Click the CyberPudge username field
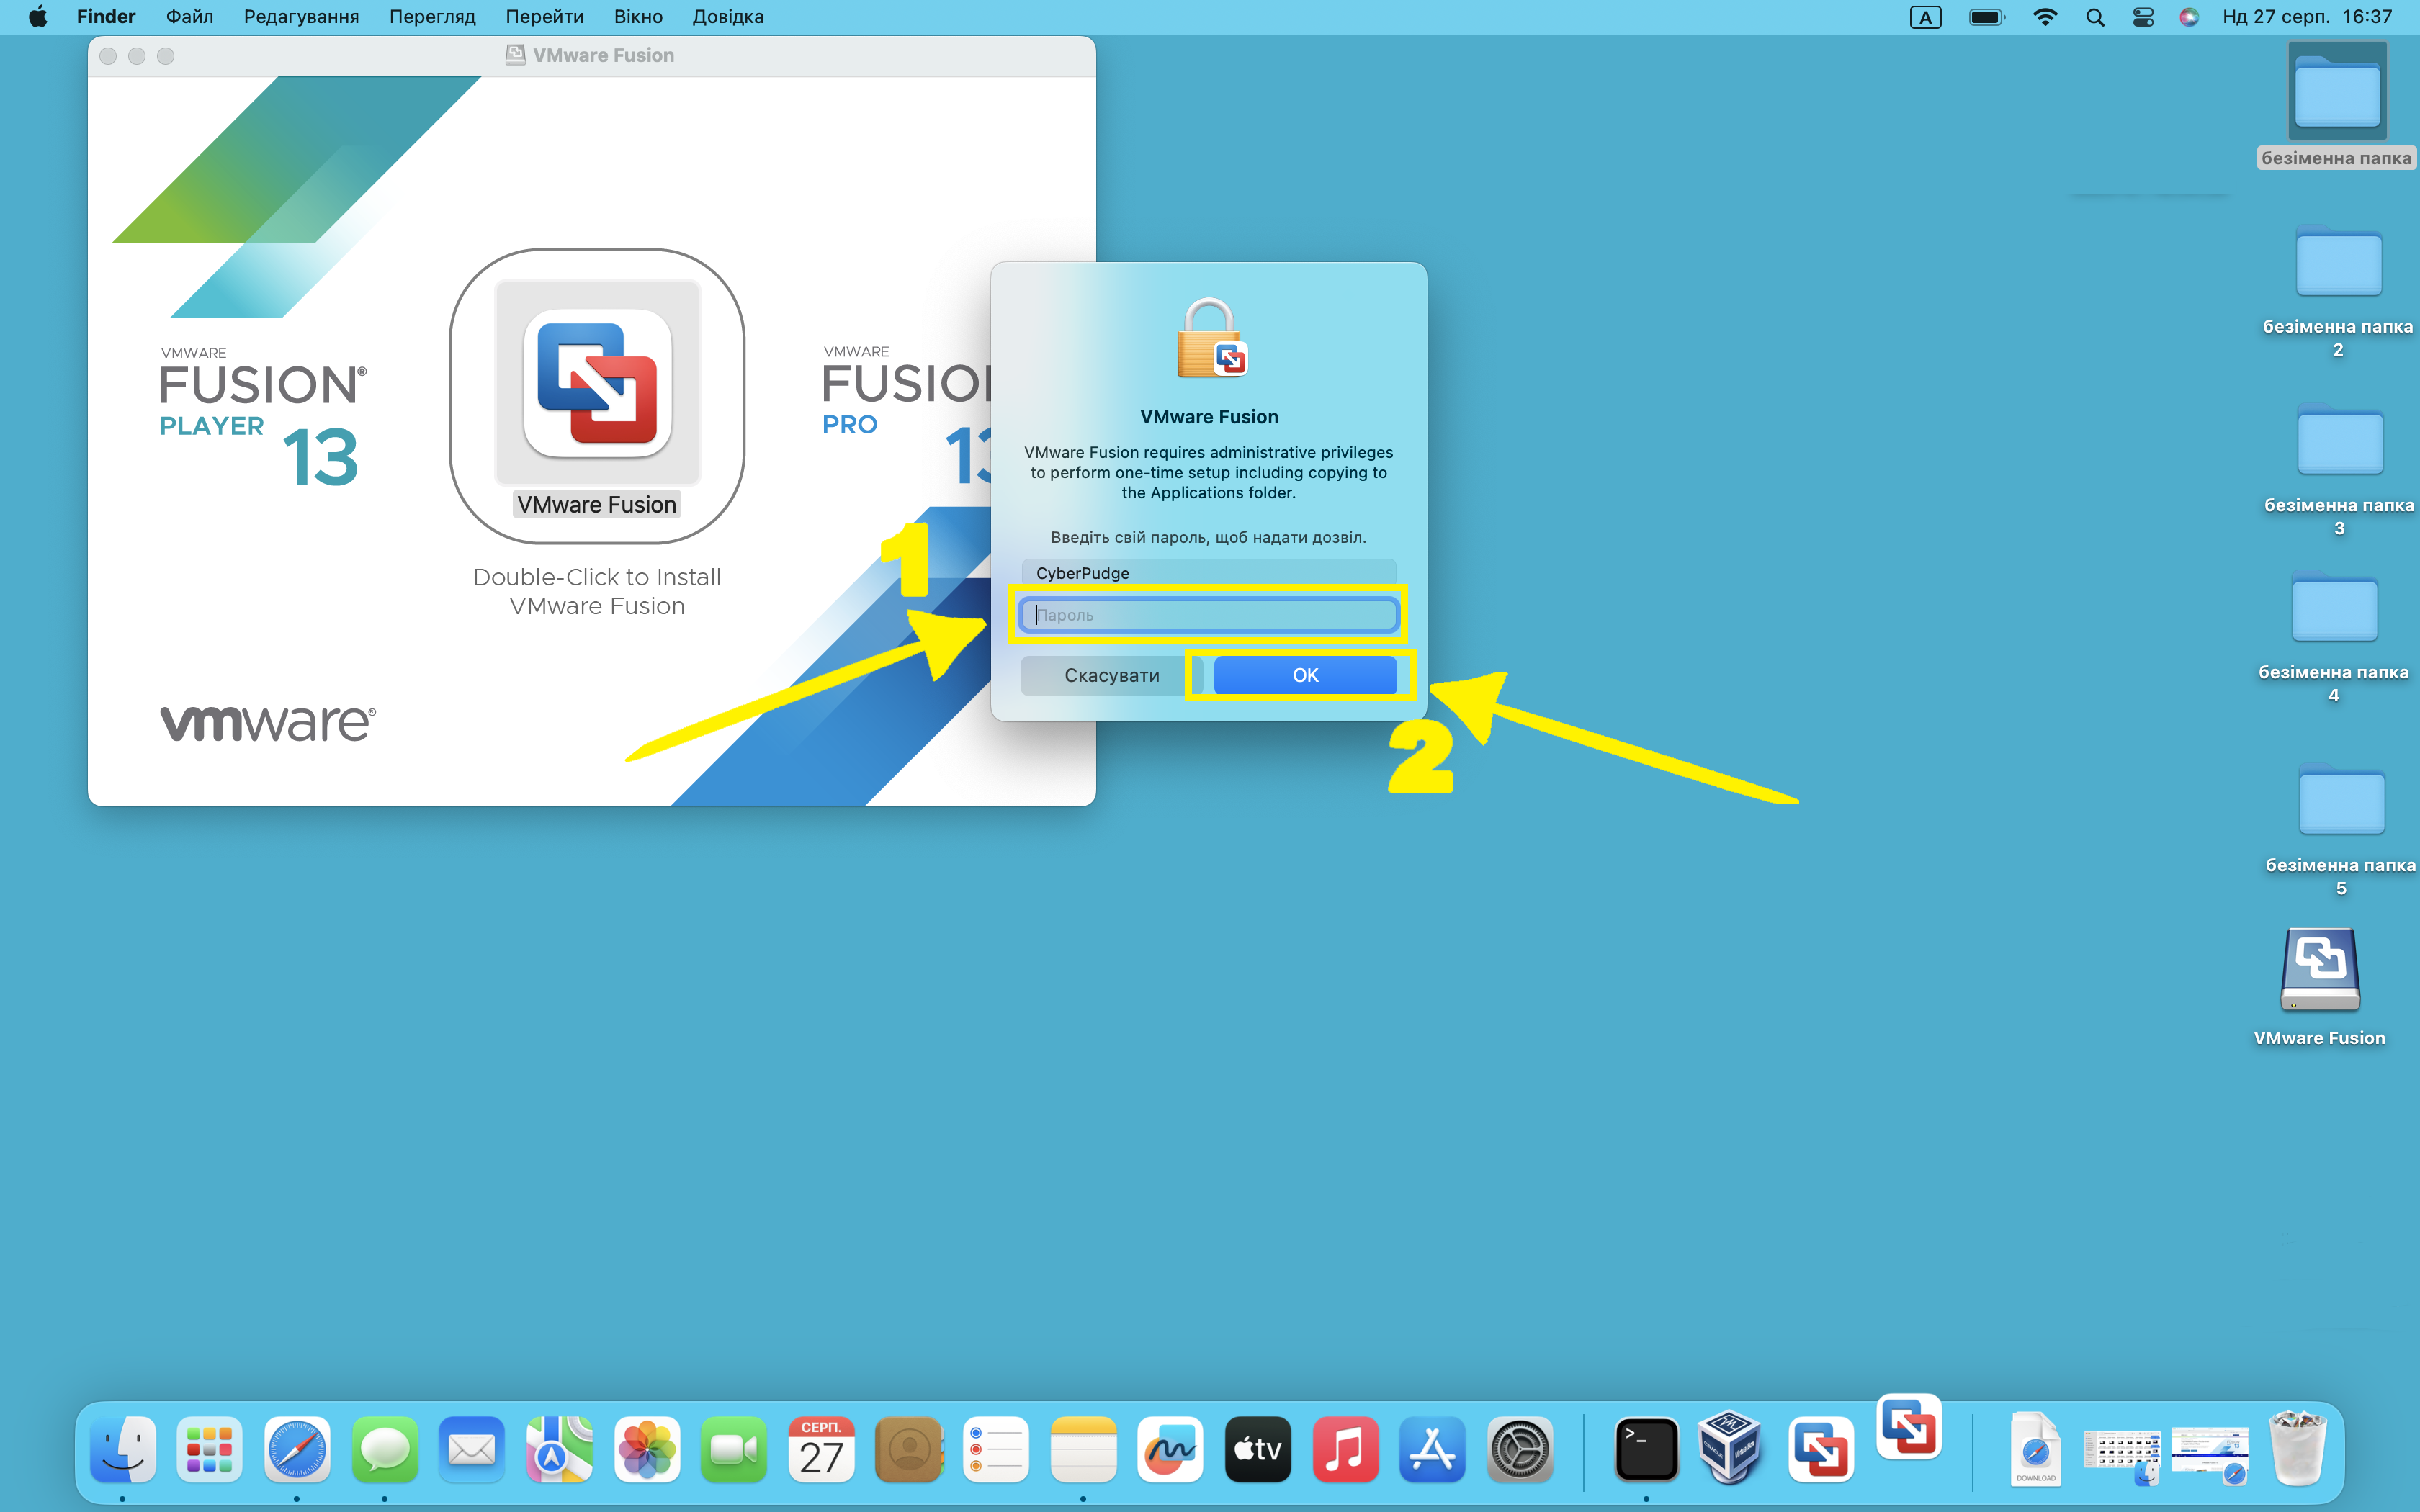 [x=1208, y=573]
